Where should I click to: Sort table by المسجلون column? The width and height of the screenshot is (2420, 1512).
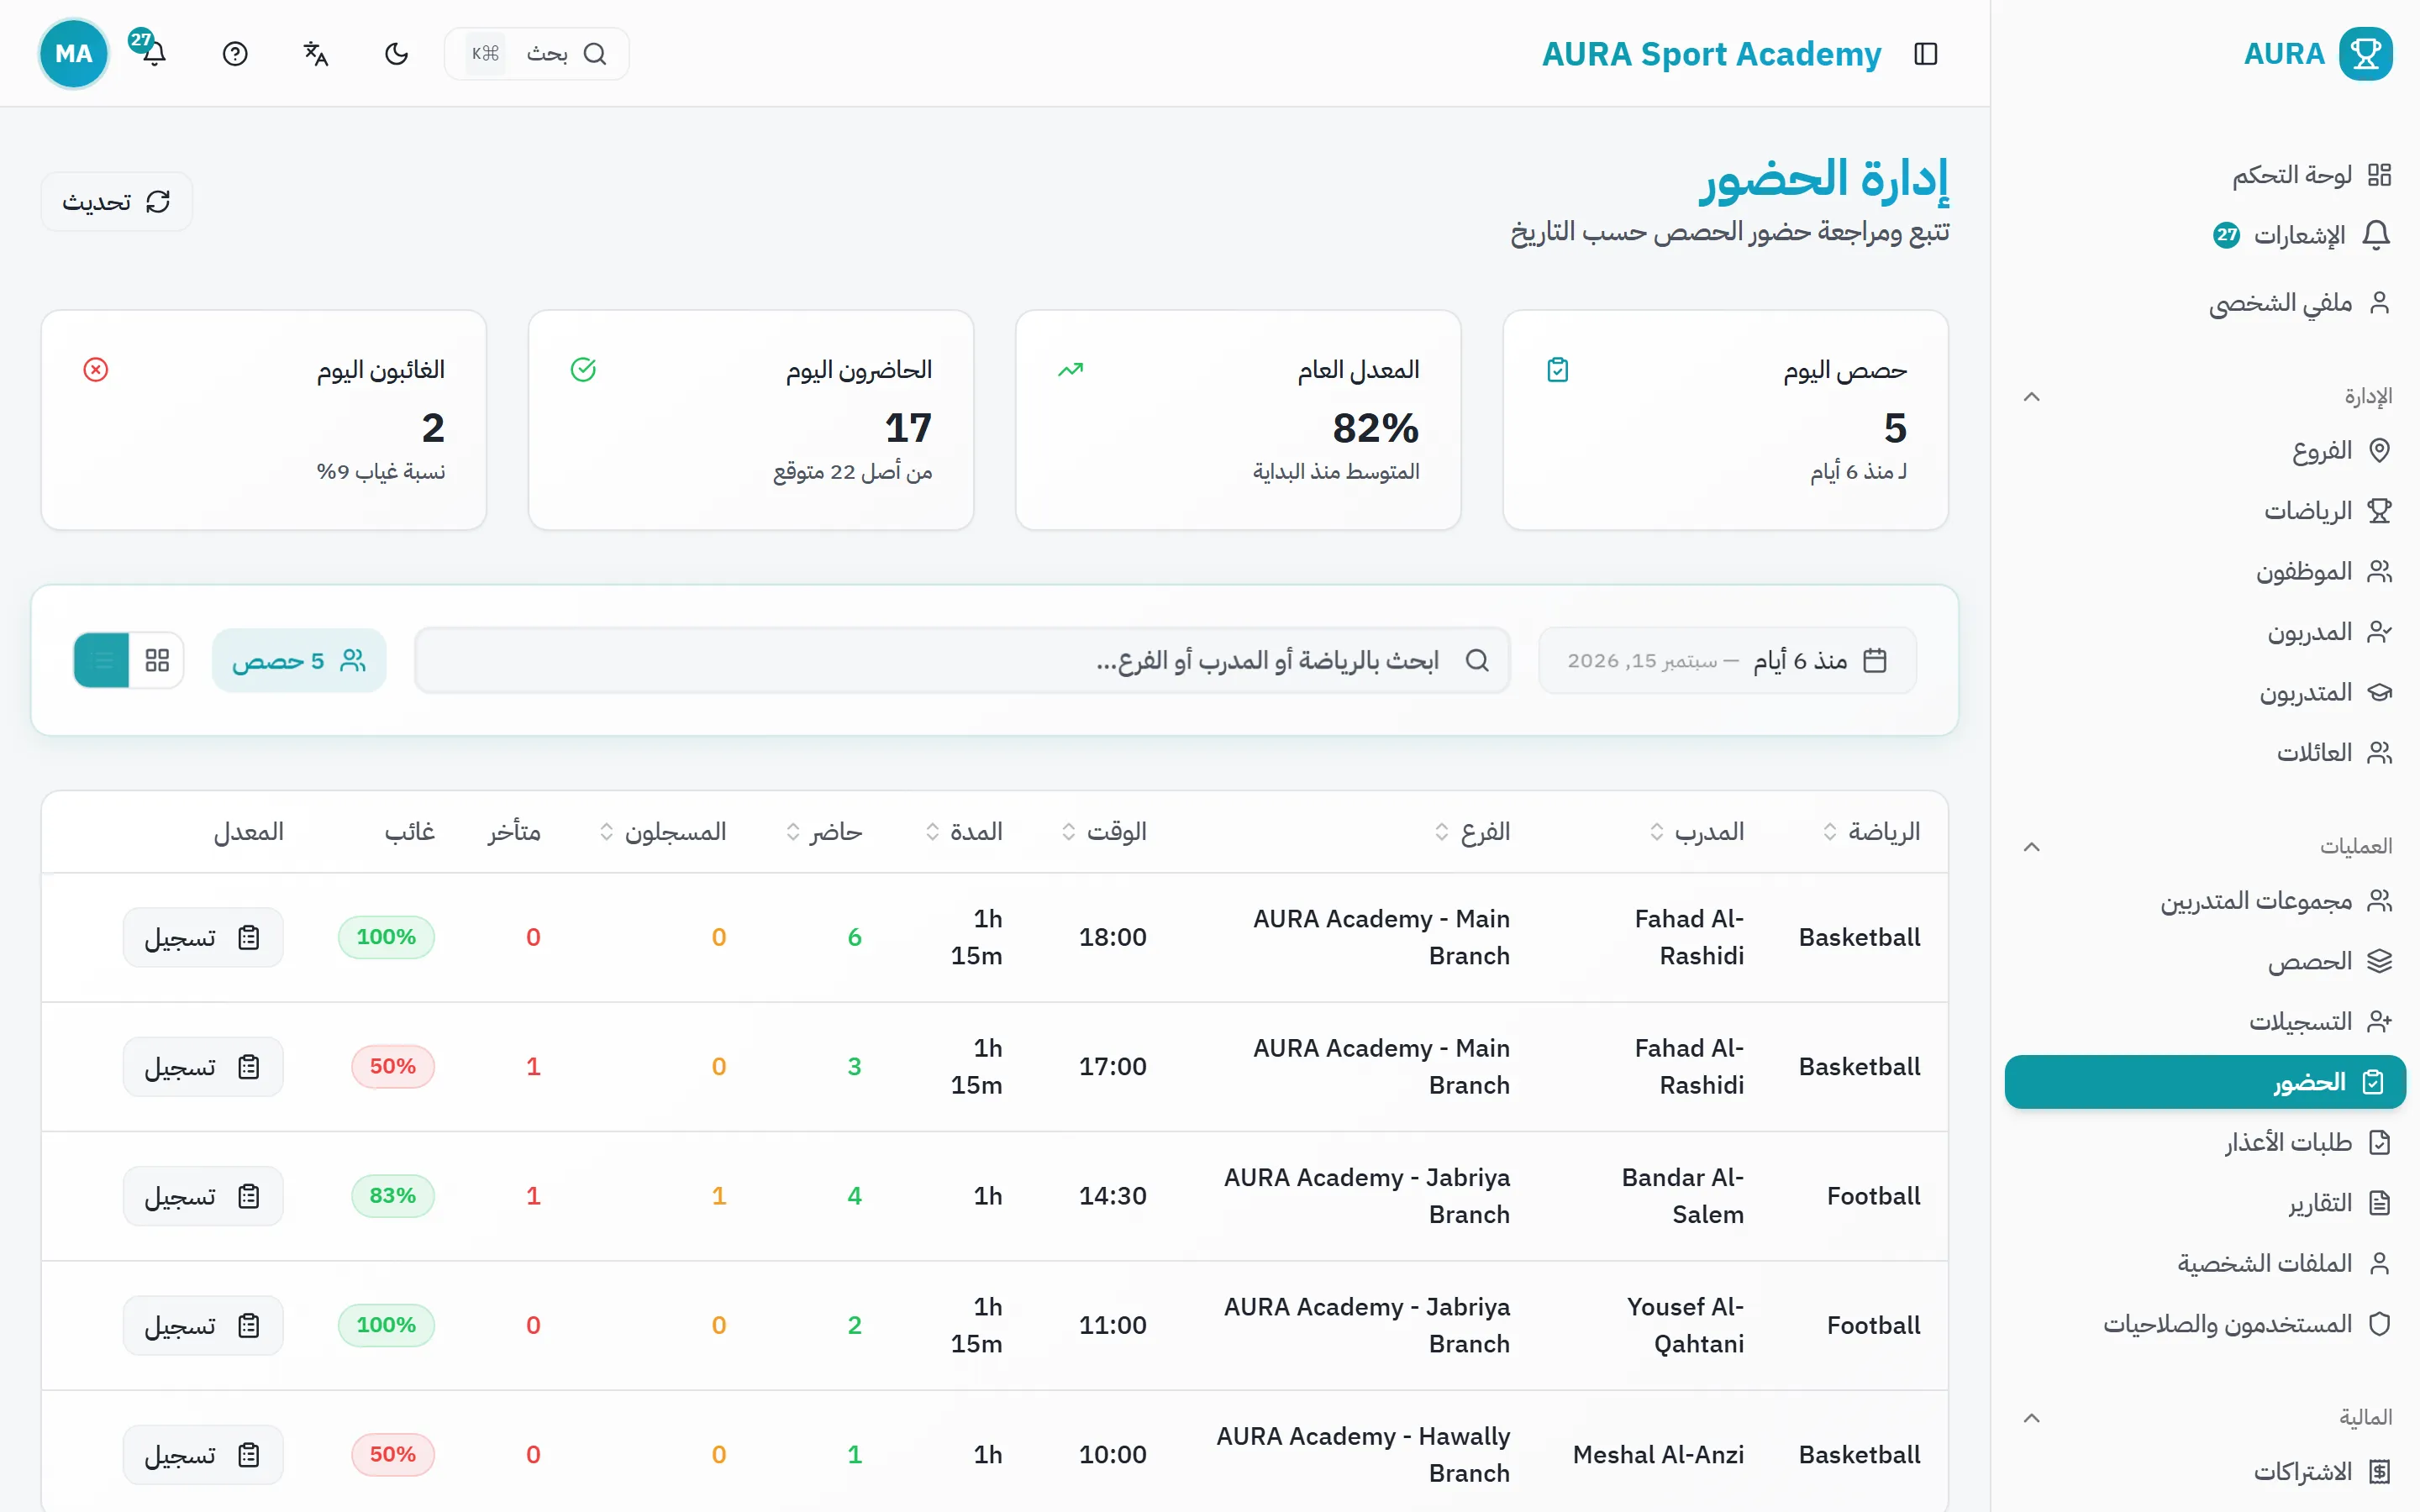(x=663, y=831)
